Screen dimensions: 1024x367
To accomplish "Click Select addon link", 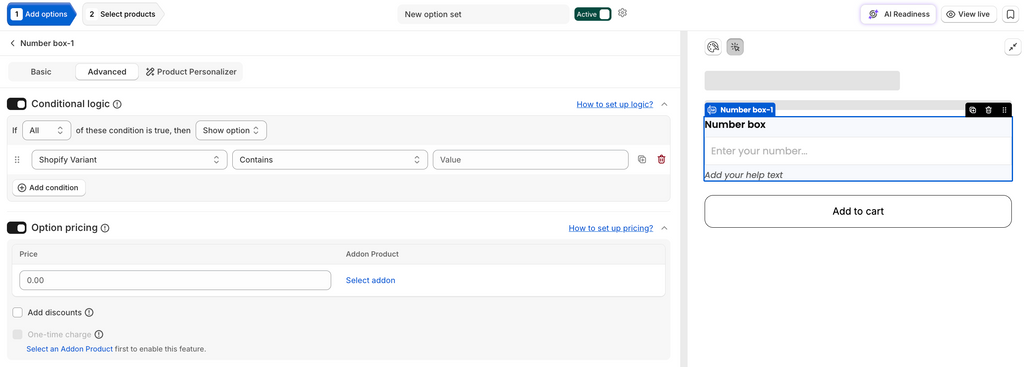I will pyautogui.click(x=370, y=280).
